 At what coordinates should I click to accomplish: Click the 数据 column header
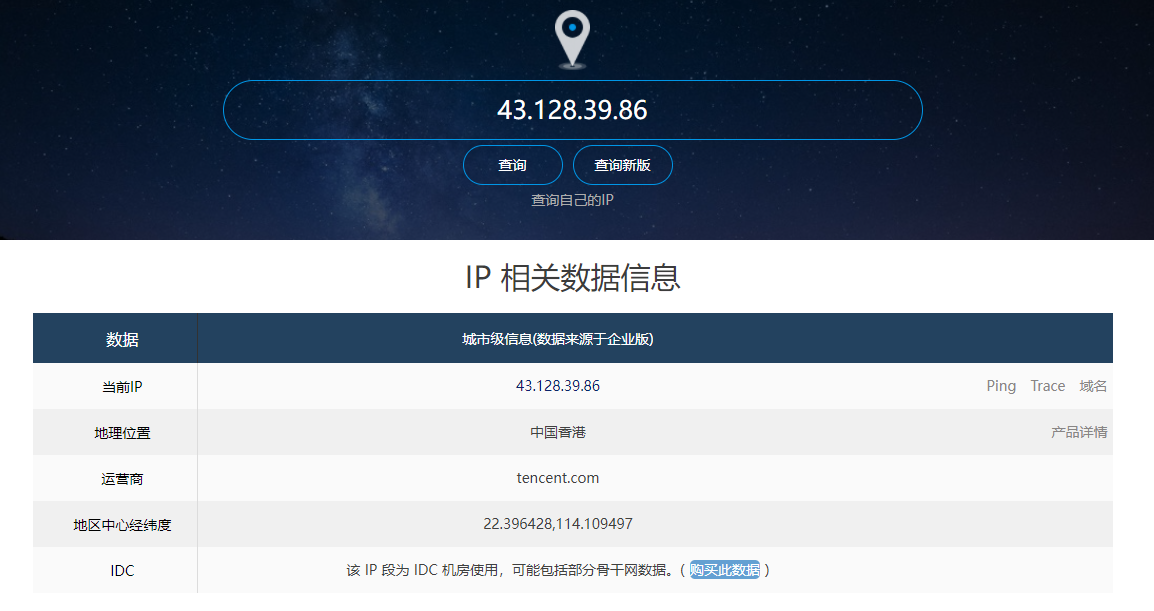pyautogui.click(x=122, y=339)
